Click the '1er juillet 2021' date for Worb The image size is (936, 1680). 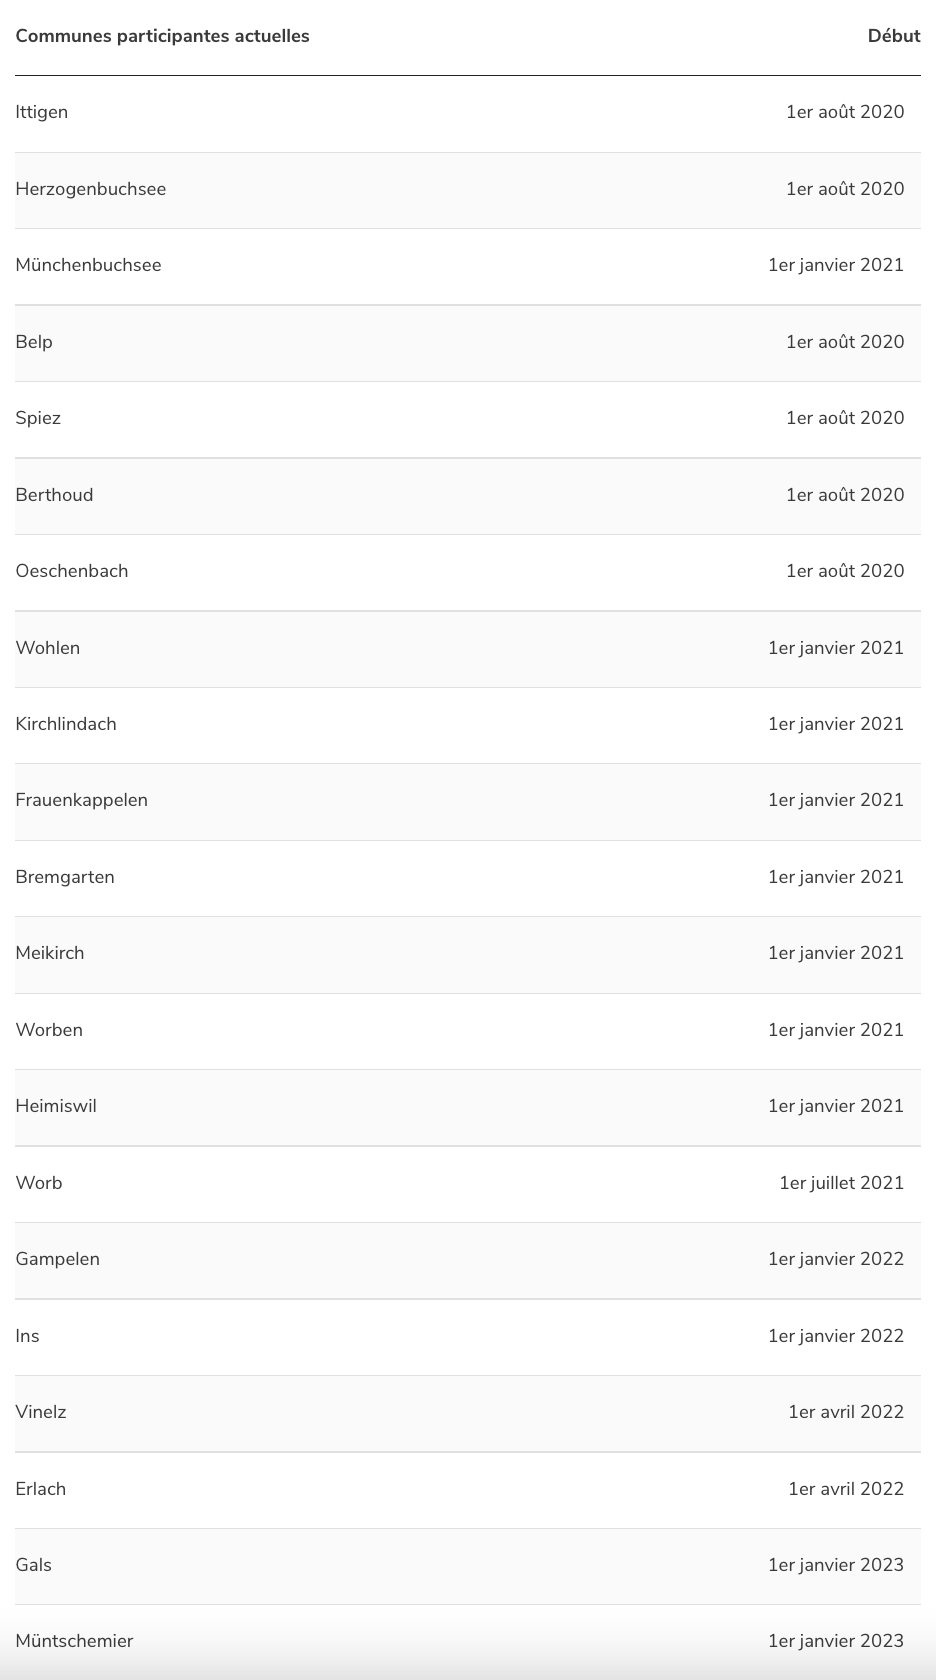842,1183
